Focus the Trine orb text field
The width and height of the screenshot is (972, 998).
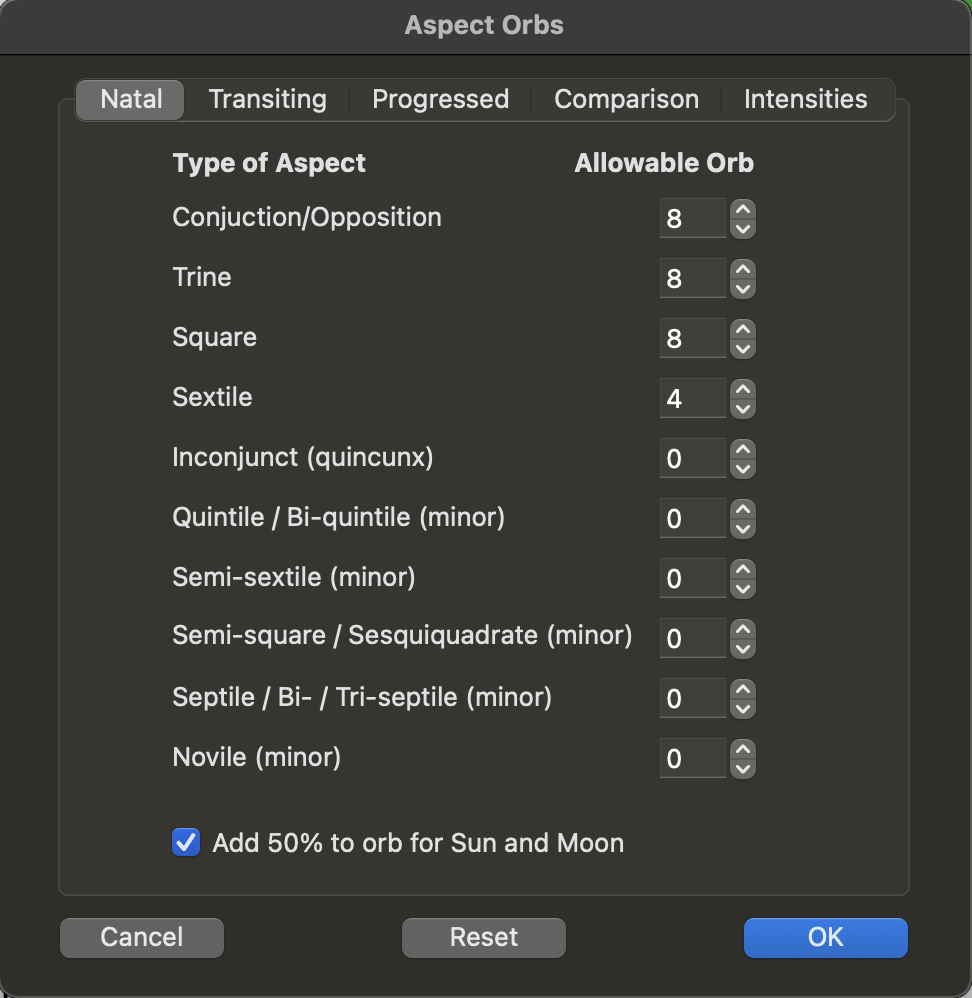(692, 279)
